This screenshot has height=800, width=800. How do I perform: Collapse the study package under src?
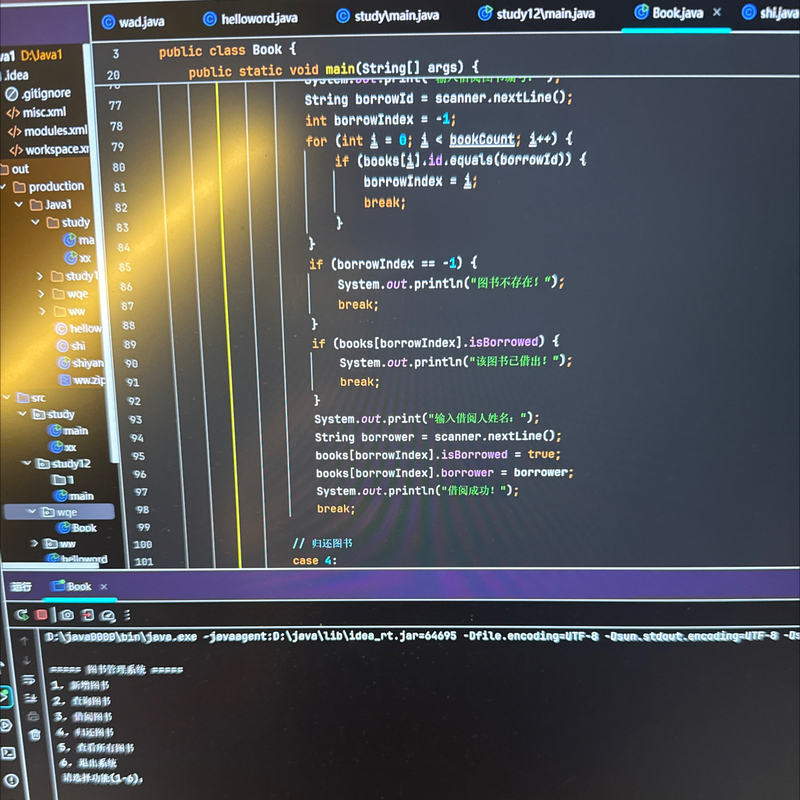[22, 414]
